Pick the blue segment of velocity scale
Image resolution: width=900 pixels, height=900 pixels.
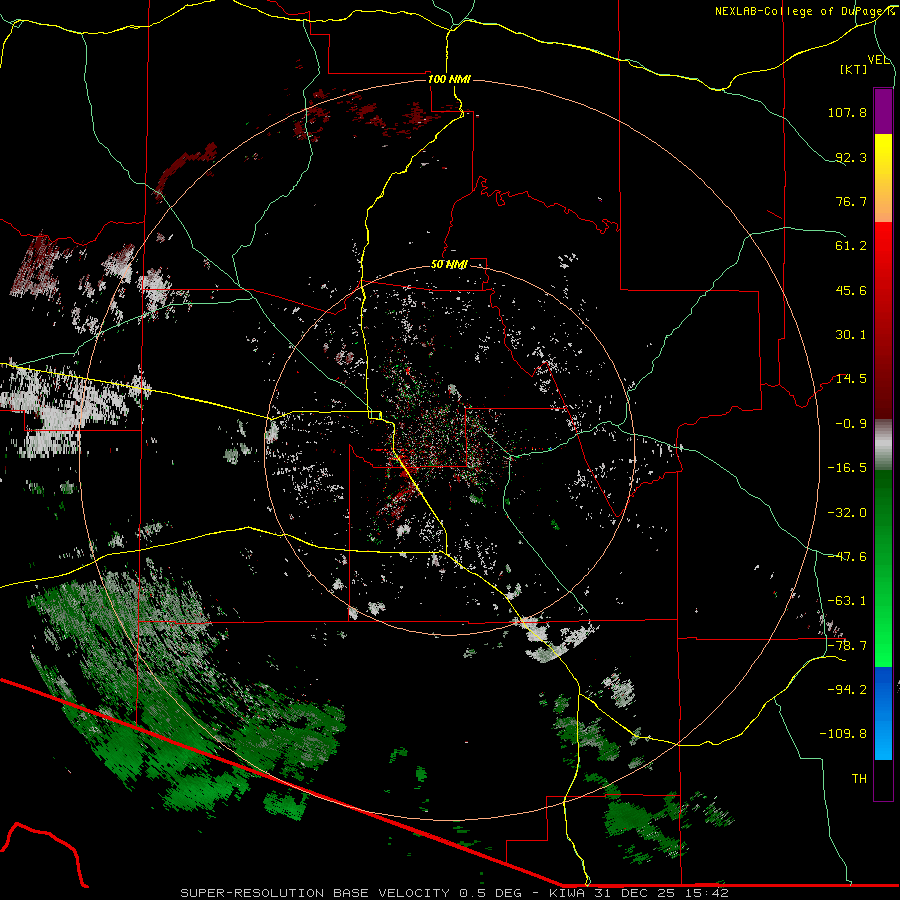coord(883,713)
